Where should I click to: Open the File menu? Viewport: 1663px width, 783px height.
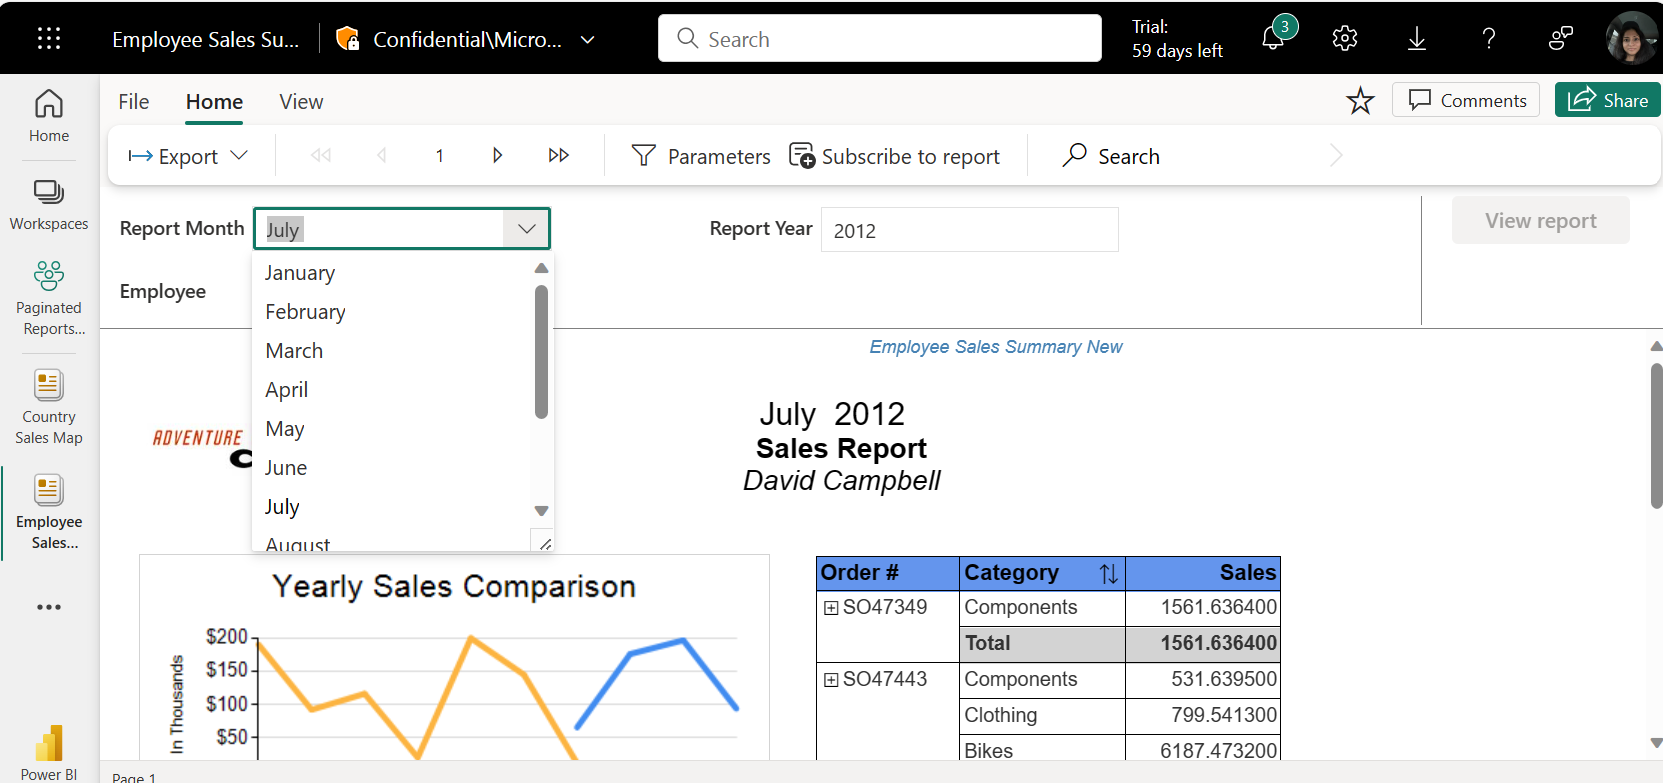[133, 102]
